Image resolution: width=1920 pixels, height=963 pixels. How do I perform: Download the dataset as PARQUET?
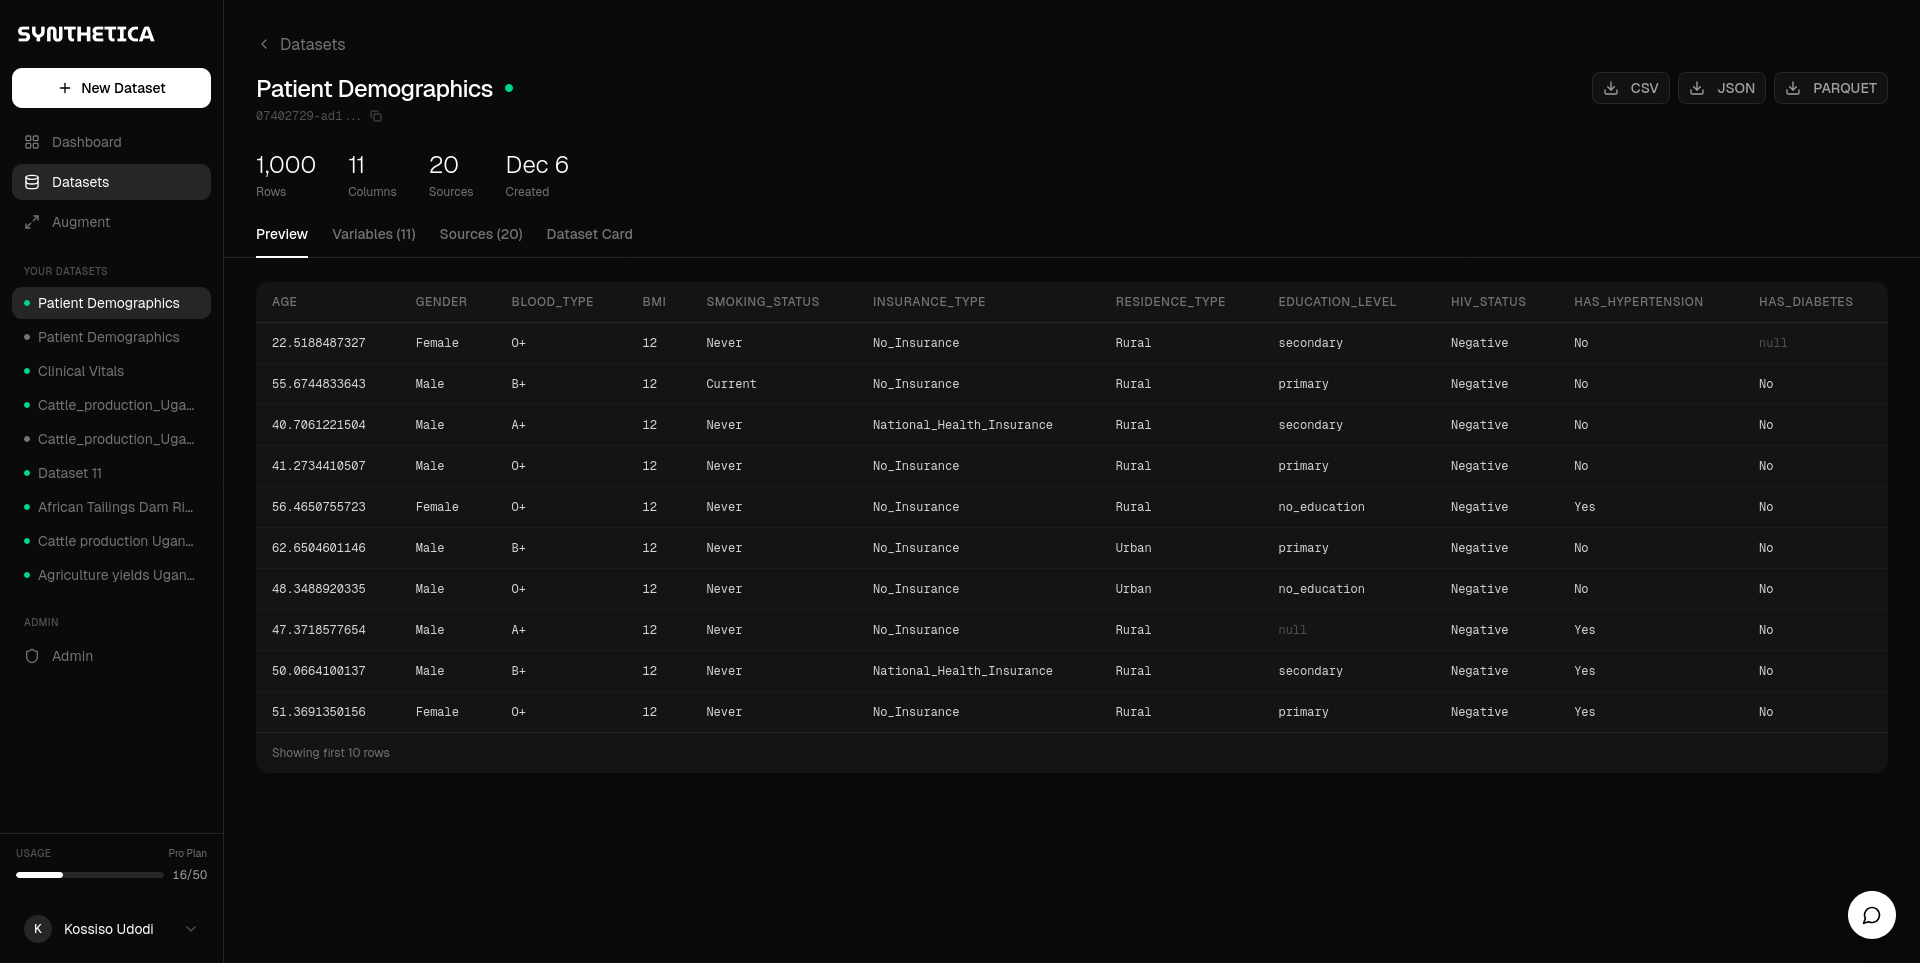(x=1831, y=88)
